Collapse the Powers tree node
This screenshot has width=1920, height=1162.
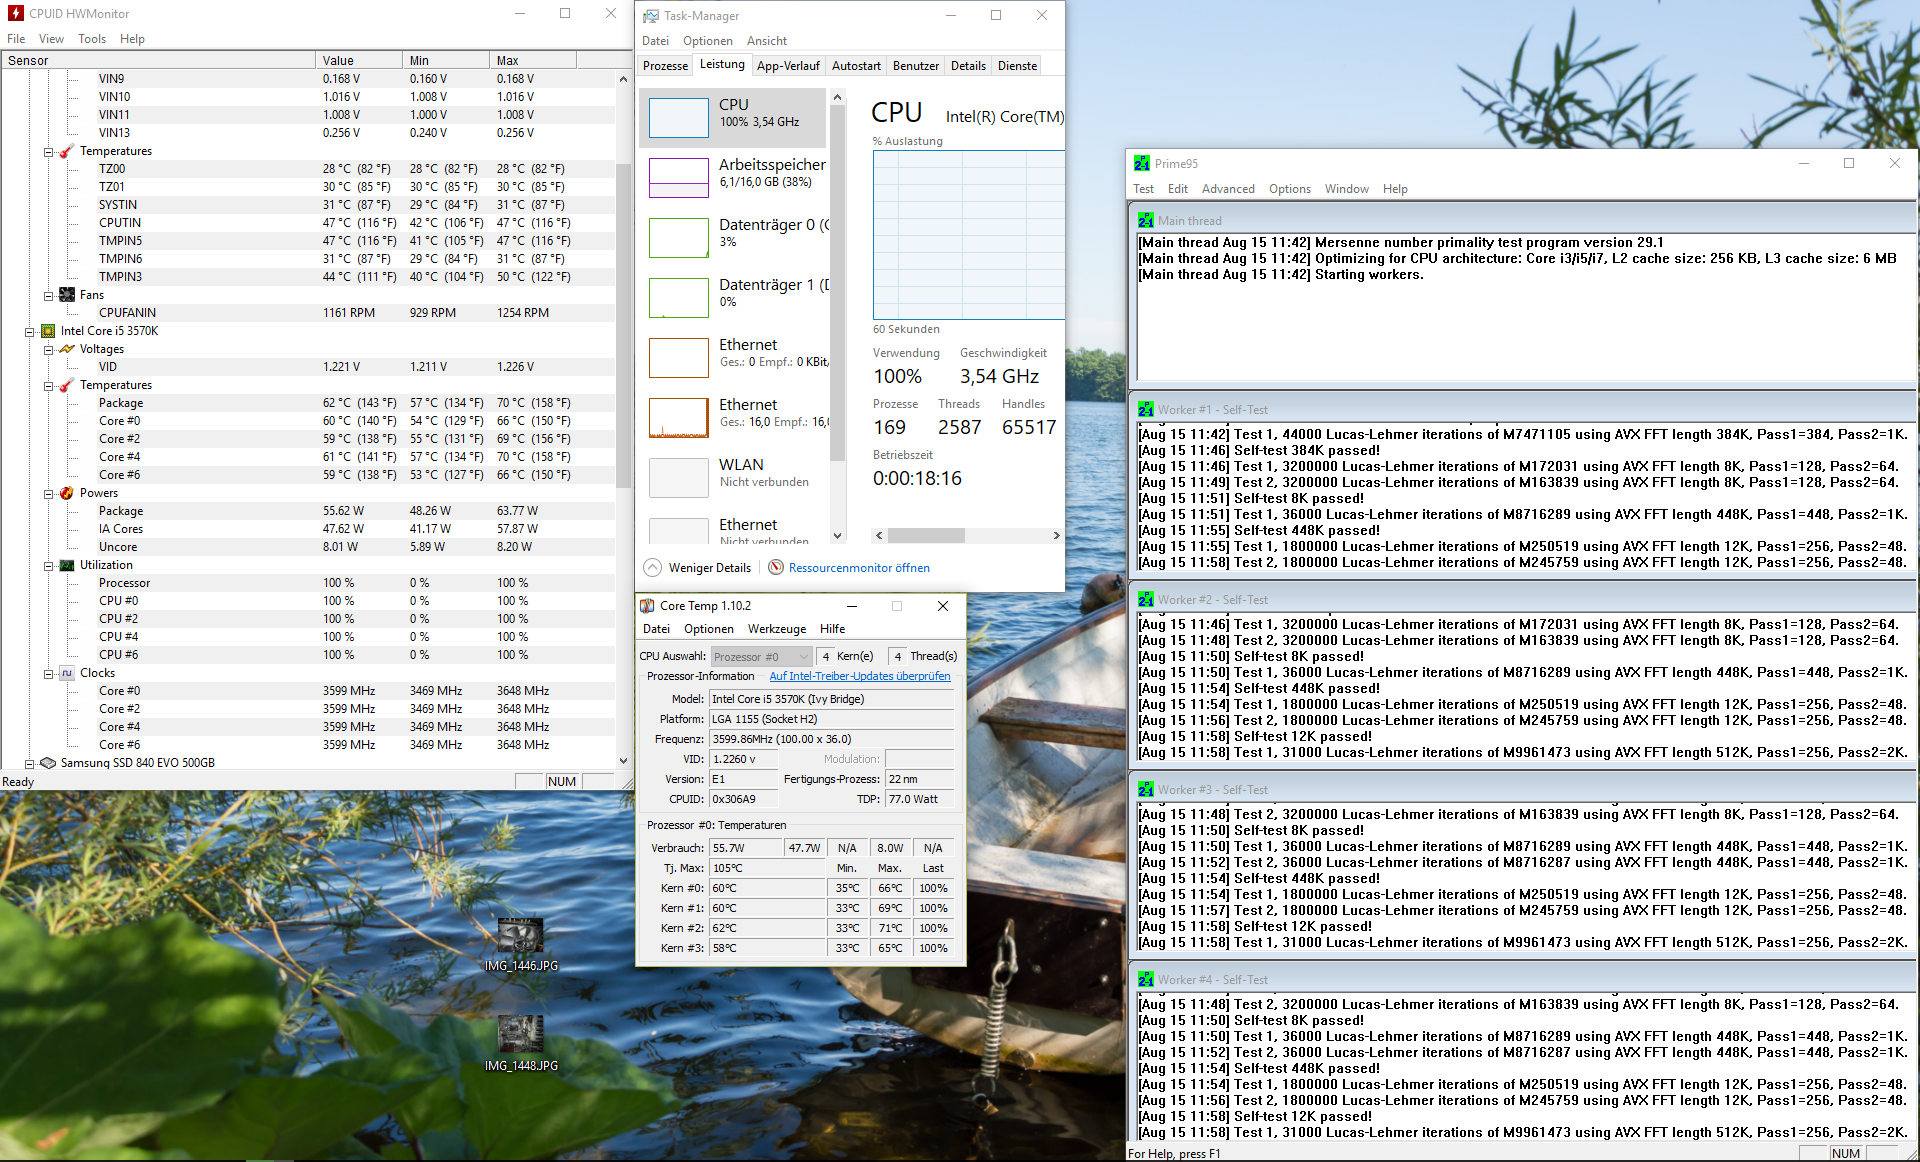point(48,493)
